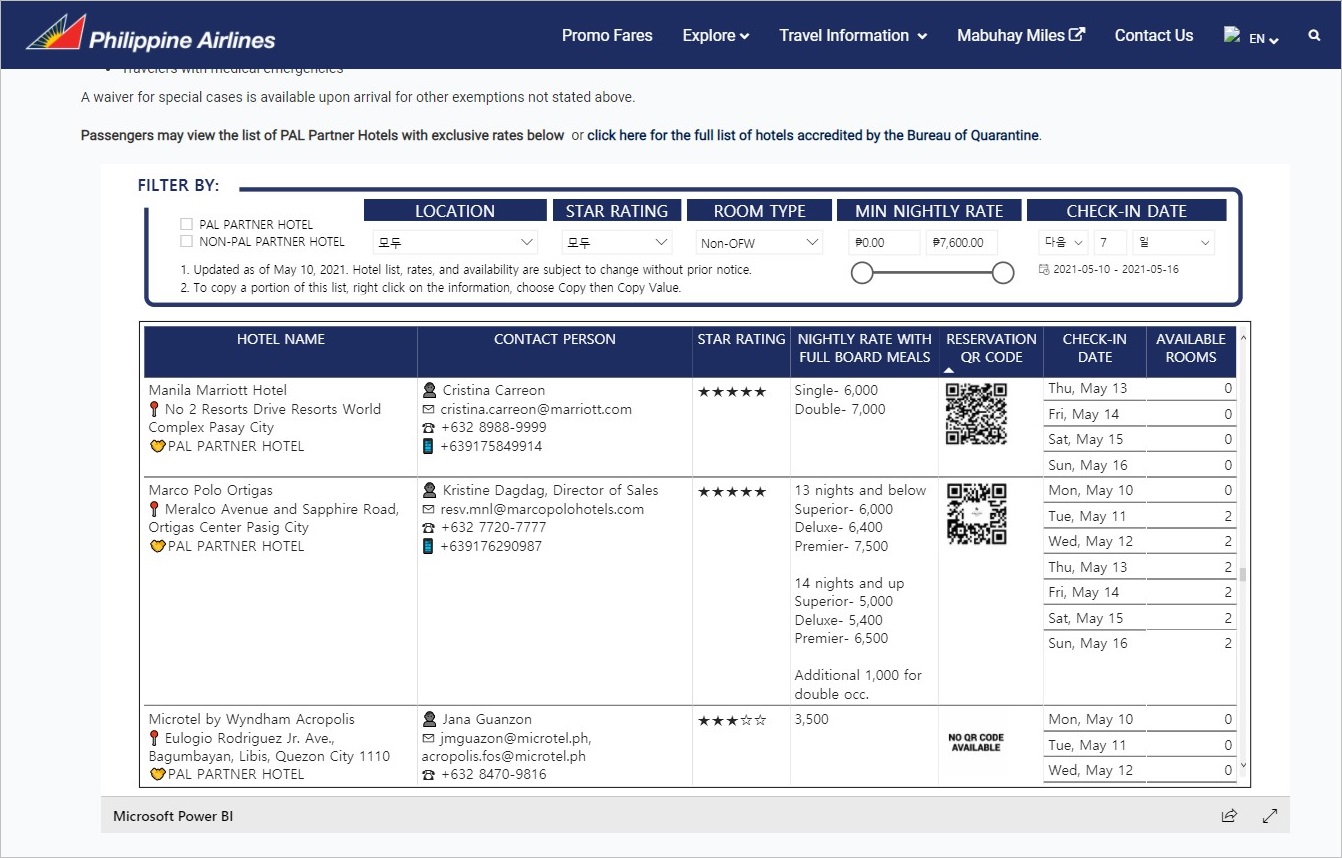This screenshot has width=1342, height=858.
Task: Click the table vertical scrollbar thumb
Action: (x=1243, y=574)
